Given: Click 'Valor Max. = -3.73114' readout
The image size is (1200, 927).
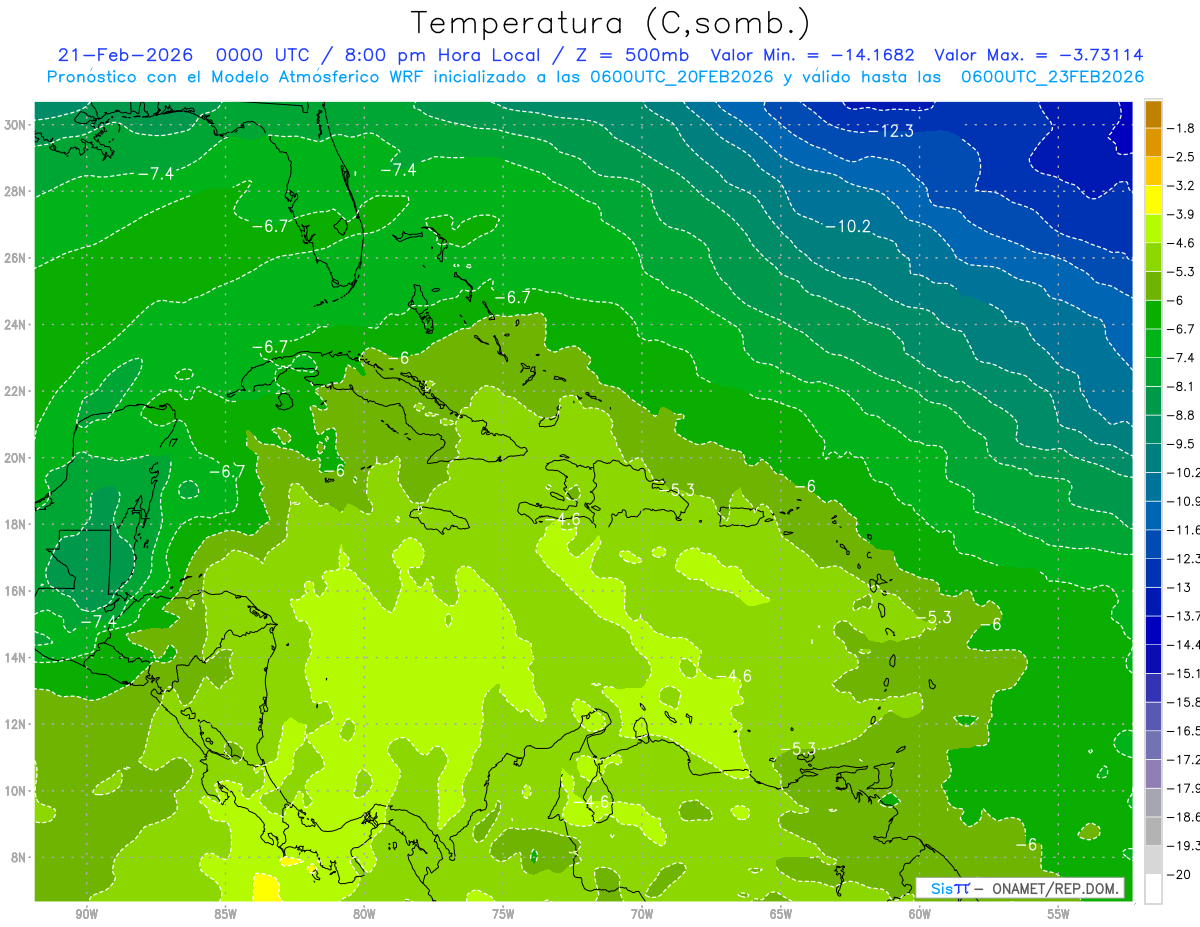Looking at the screenshot, I should coord(1039,55).
